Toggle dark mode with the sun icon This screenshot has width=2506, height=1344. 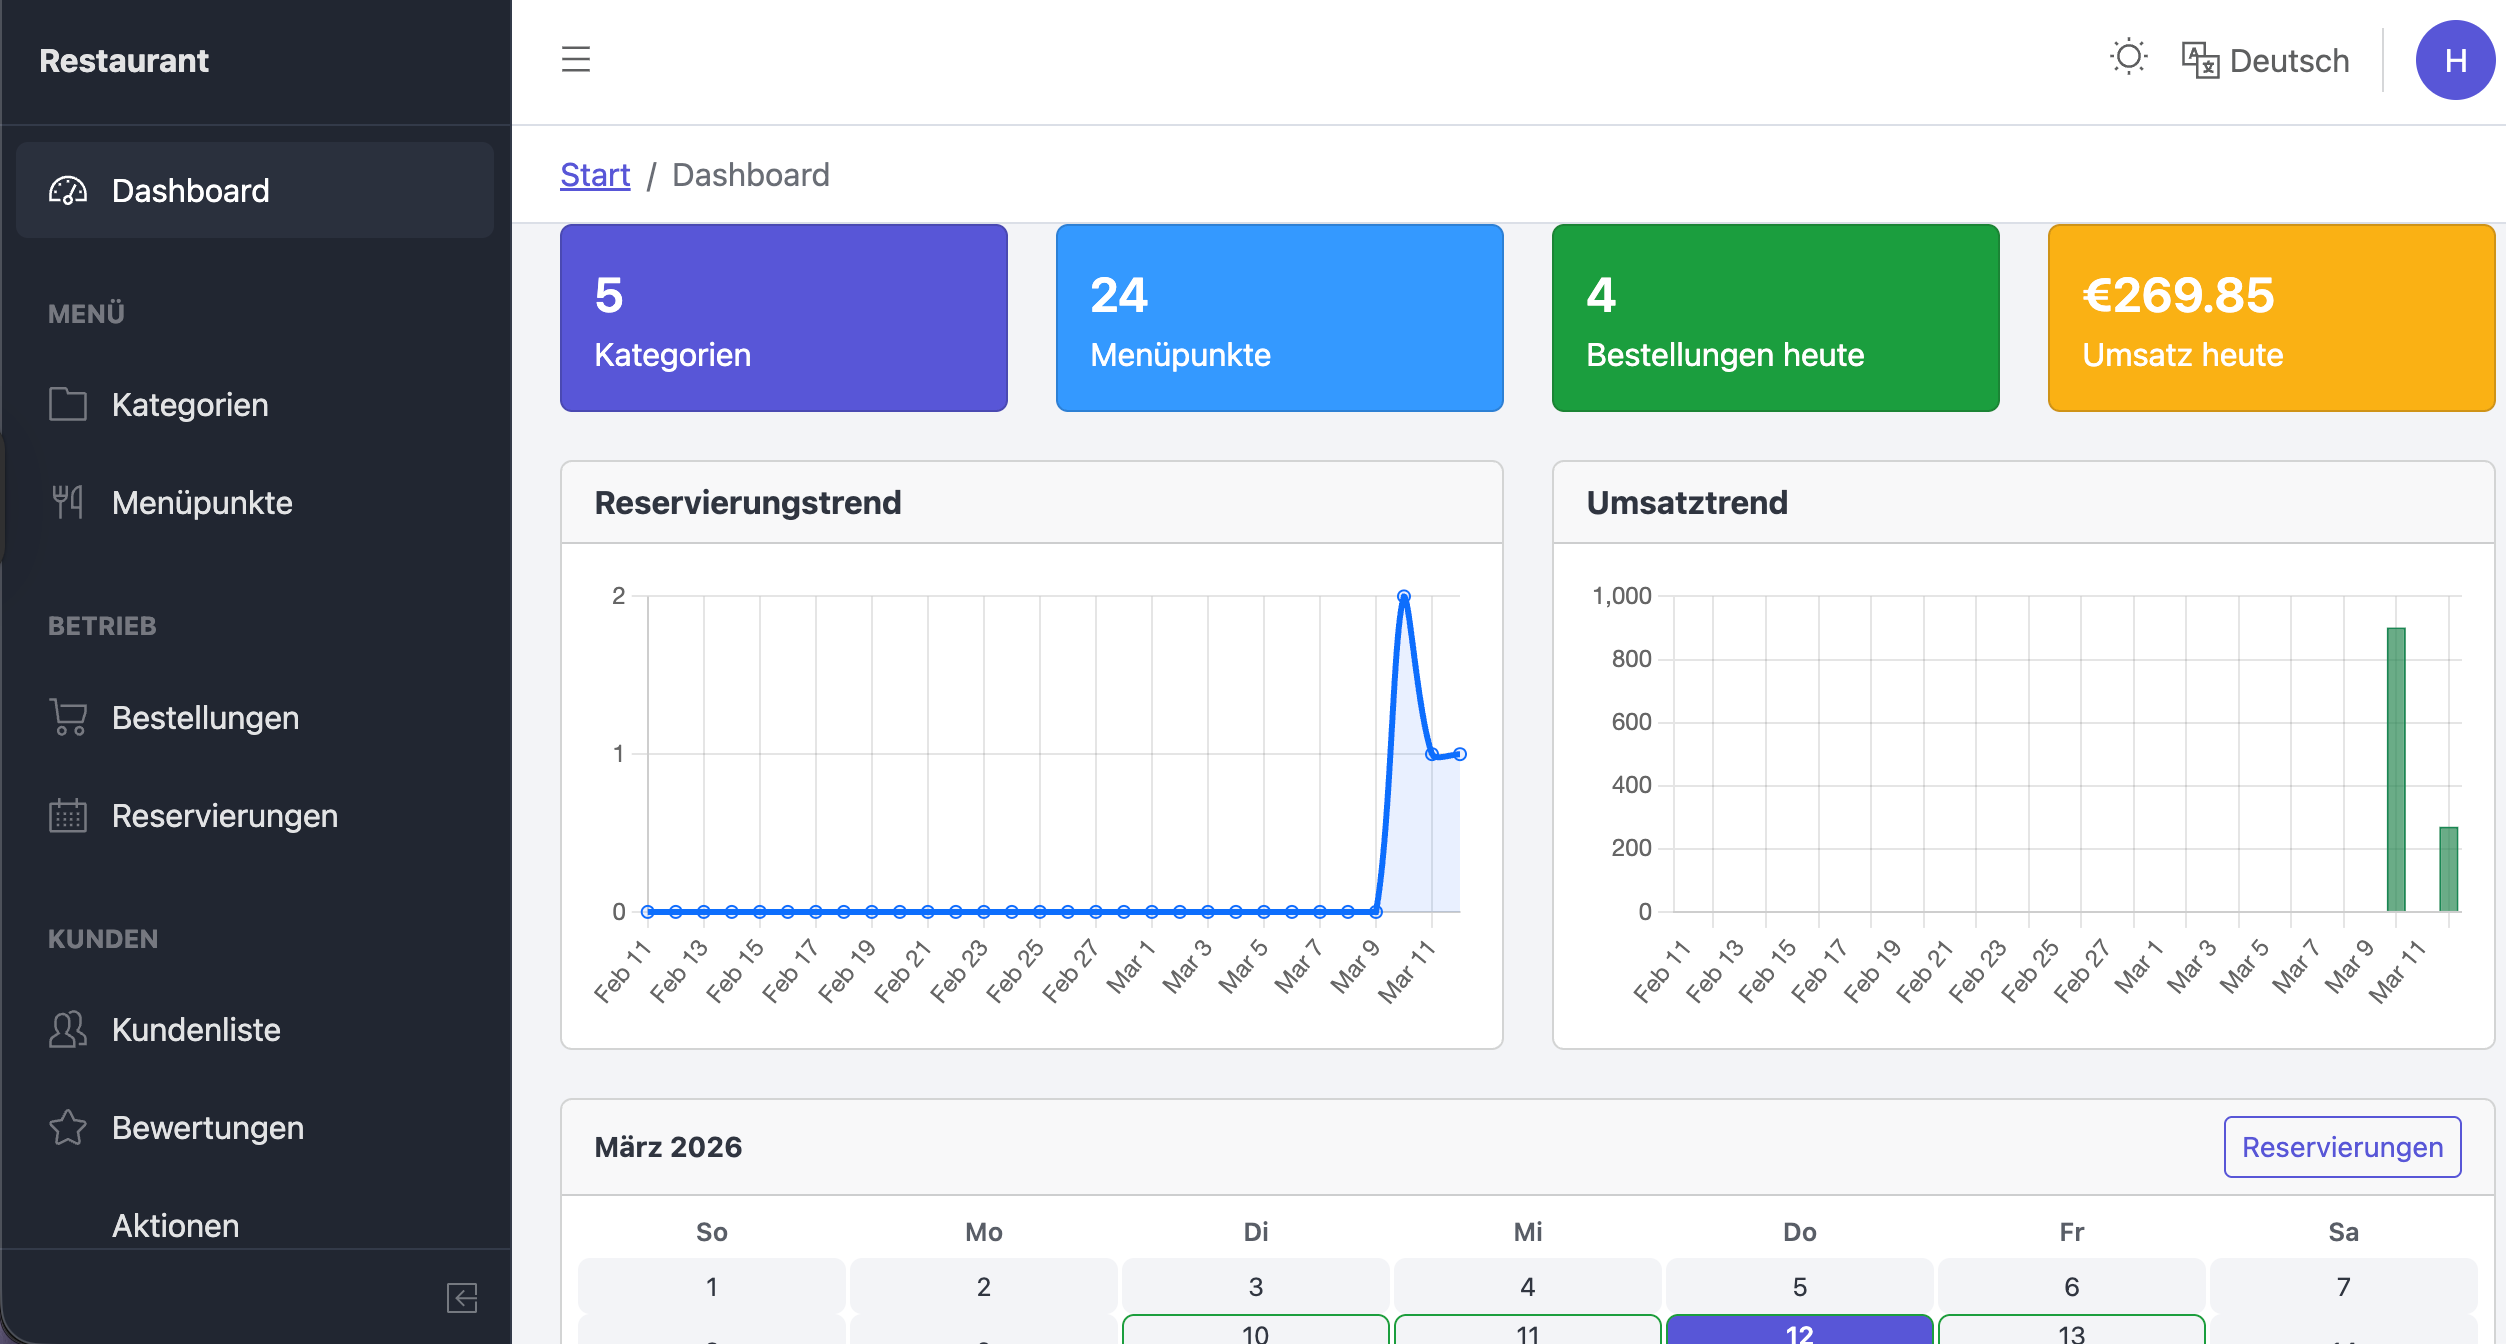coord(2128,58)
